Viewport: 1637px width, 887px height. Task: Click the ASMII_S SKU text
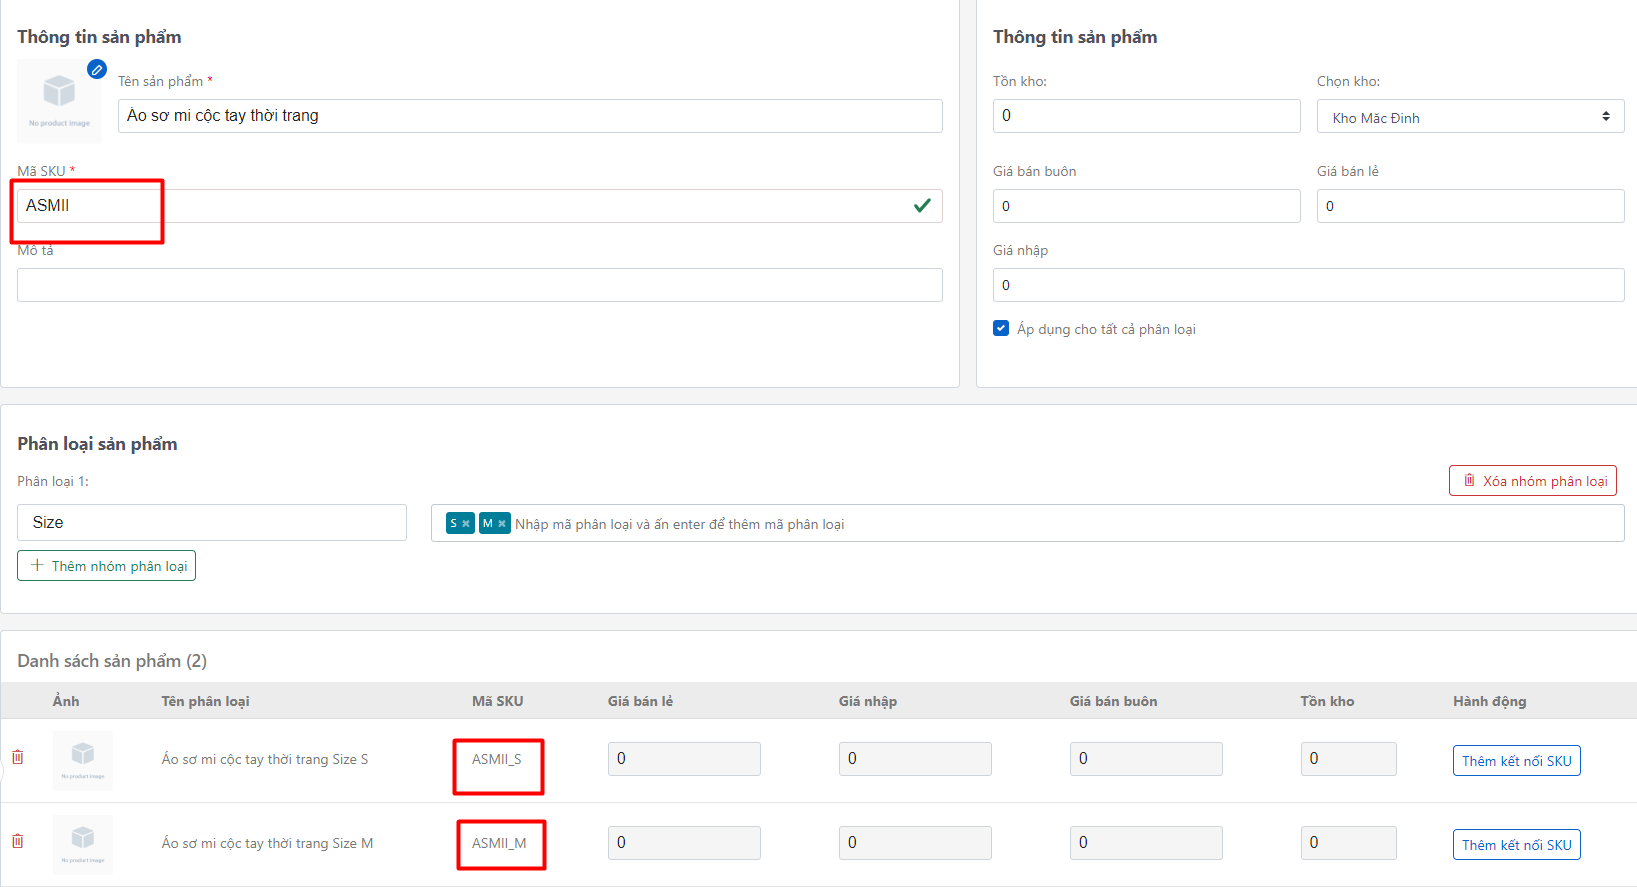tap(497, 759)
